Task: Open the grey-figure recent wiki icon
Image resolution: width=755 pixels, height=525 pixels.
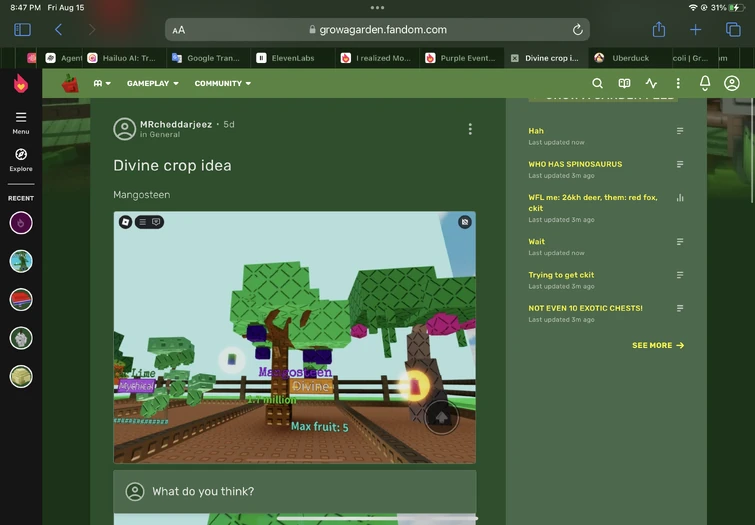Action: (21, 338)
